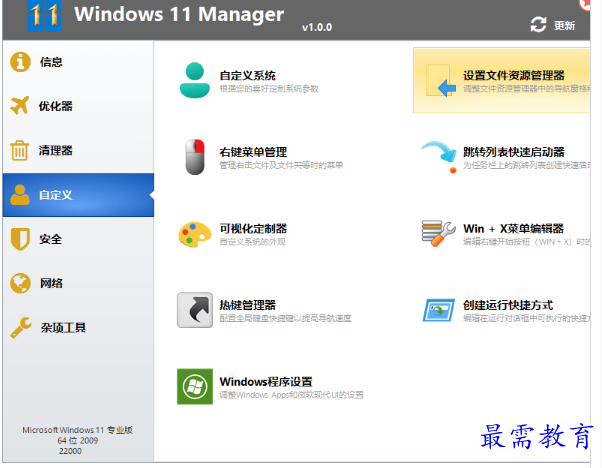This screenshot has height=468, width=602.
Task: Click the shortcut arrow icon for 热键管理器
Action: 195,310
